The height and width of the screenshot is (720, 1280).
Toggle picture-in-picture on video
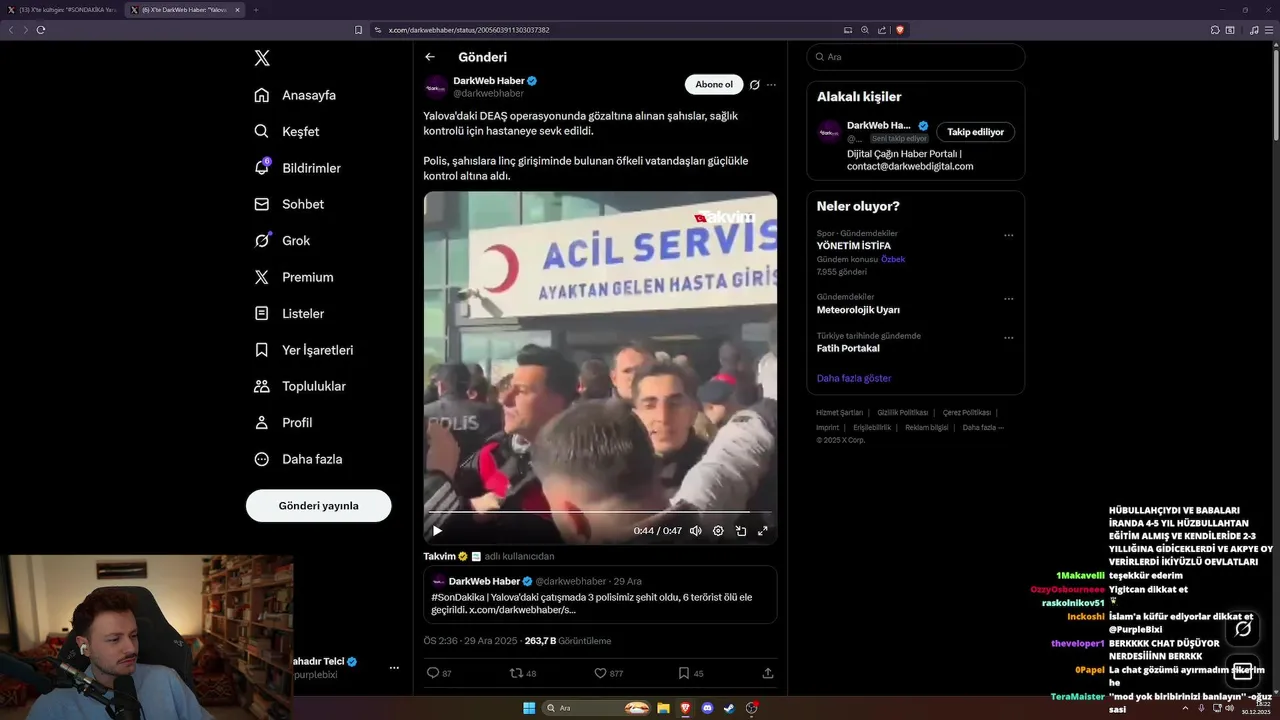coord(741,531)
